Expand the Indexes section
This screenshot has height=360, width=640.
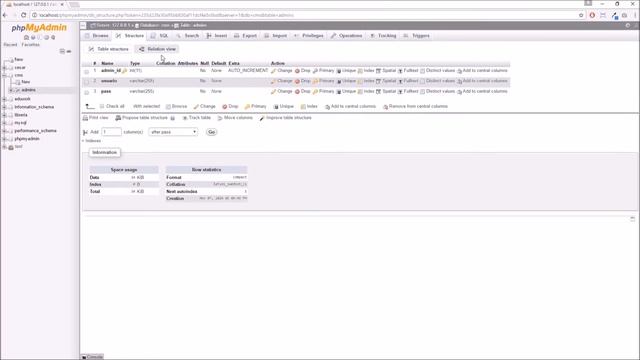click(91, 141)
